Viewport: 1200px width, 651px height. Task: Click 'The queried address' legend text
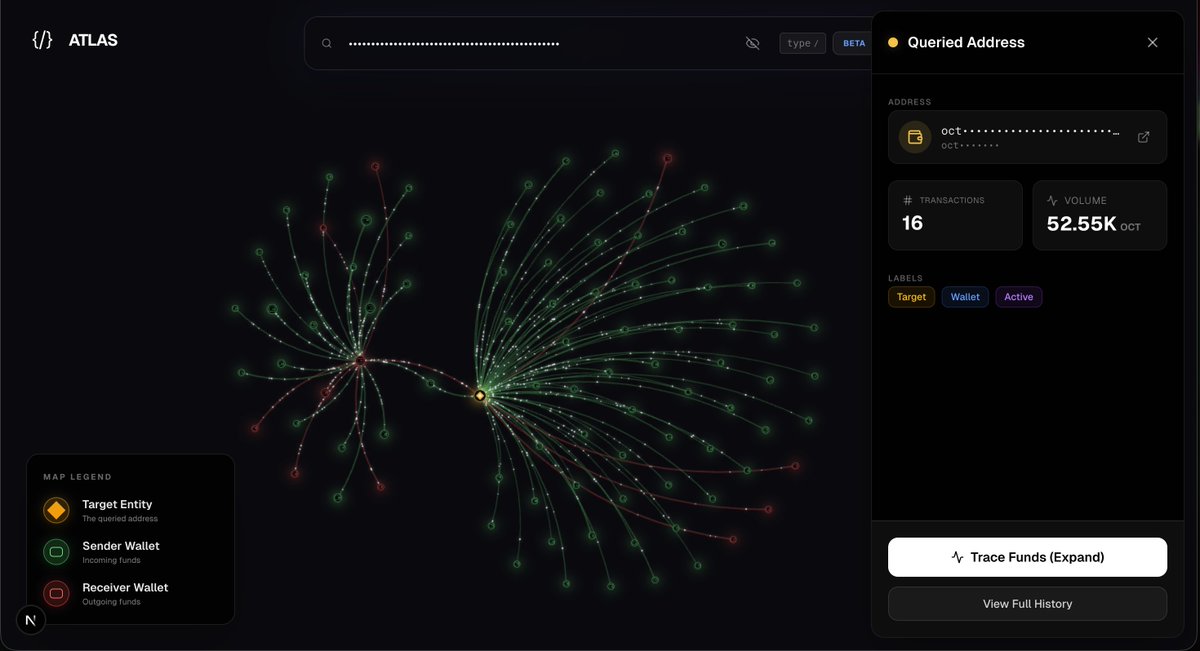pyautogui.click(x=120, y=519)
